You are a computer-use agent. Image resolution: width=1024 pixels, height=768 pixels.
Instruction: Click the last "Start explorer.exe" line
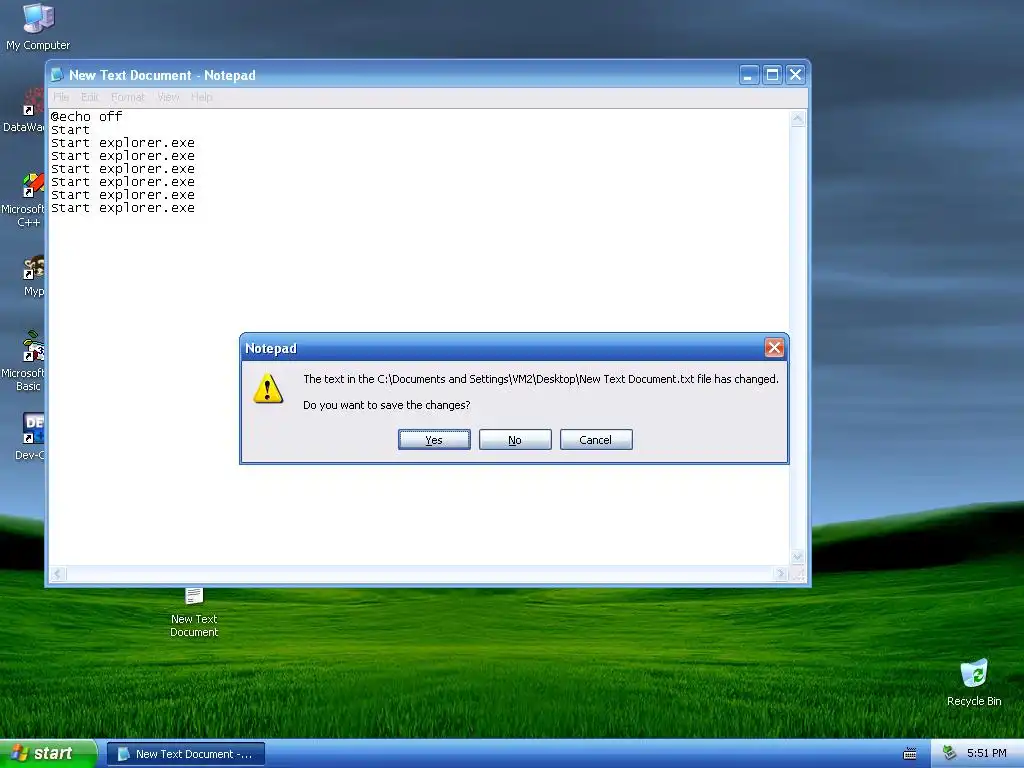point(123,208)
